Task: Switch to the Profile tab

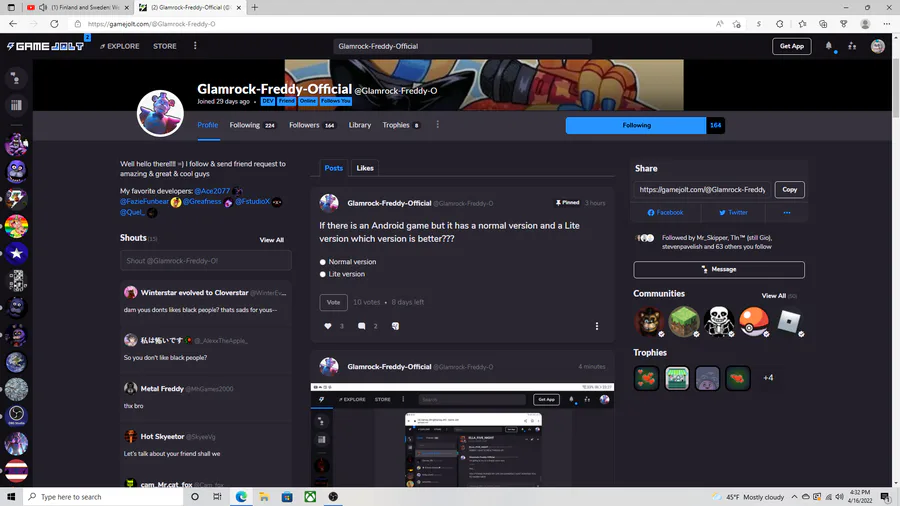Action: pyautogui.click(x=208, y=125)
